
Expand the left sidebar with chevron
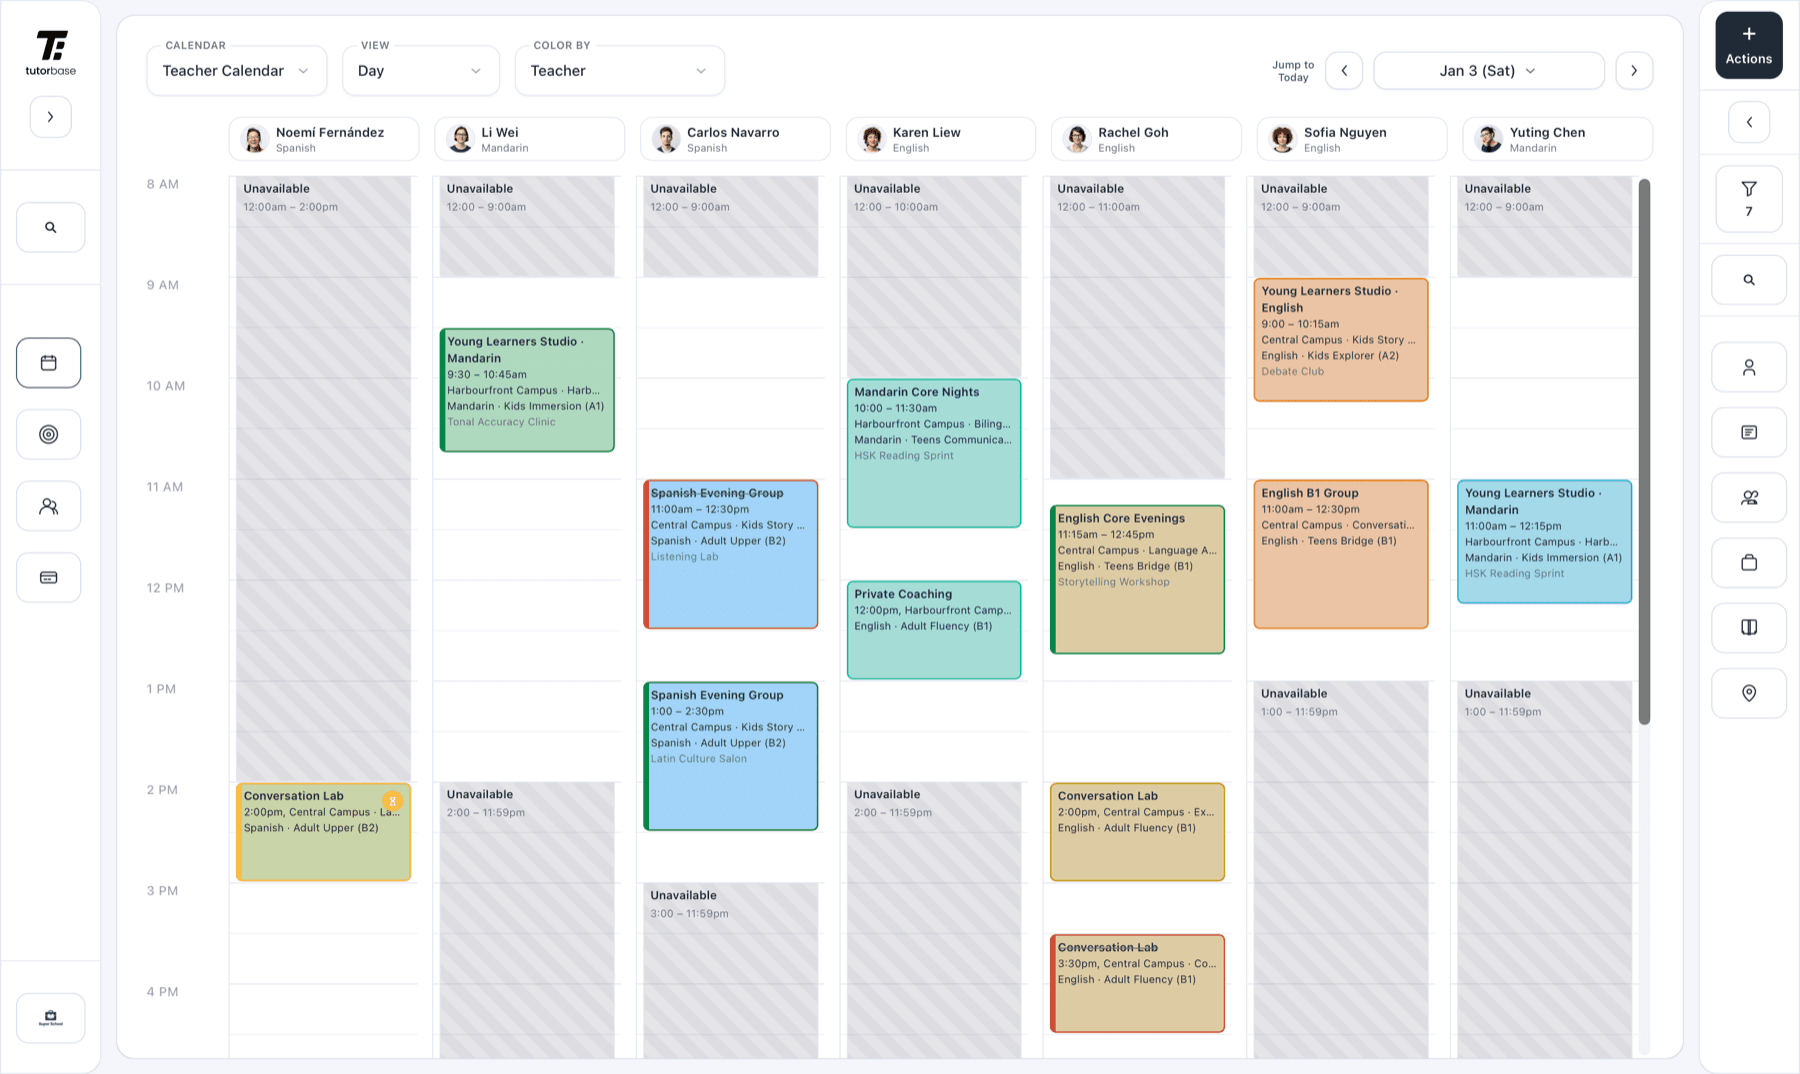click(x=50, y=117)
